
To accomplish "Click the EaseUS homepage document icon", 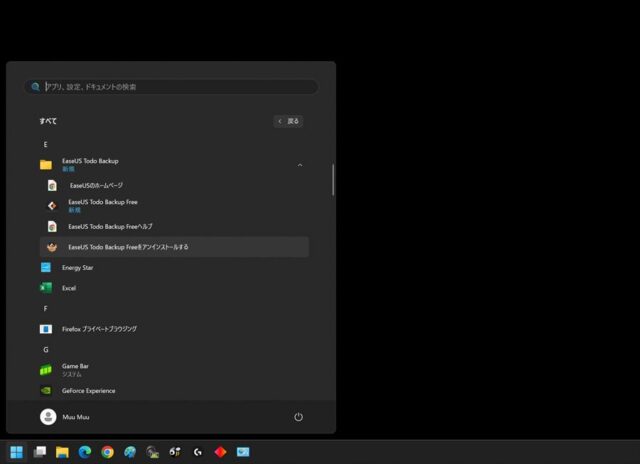I will coord(52,185).
